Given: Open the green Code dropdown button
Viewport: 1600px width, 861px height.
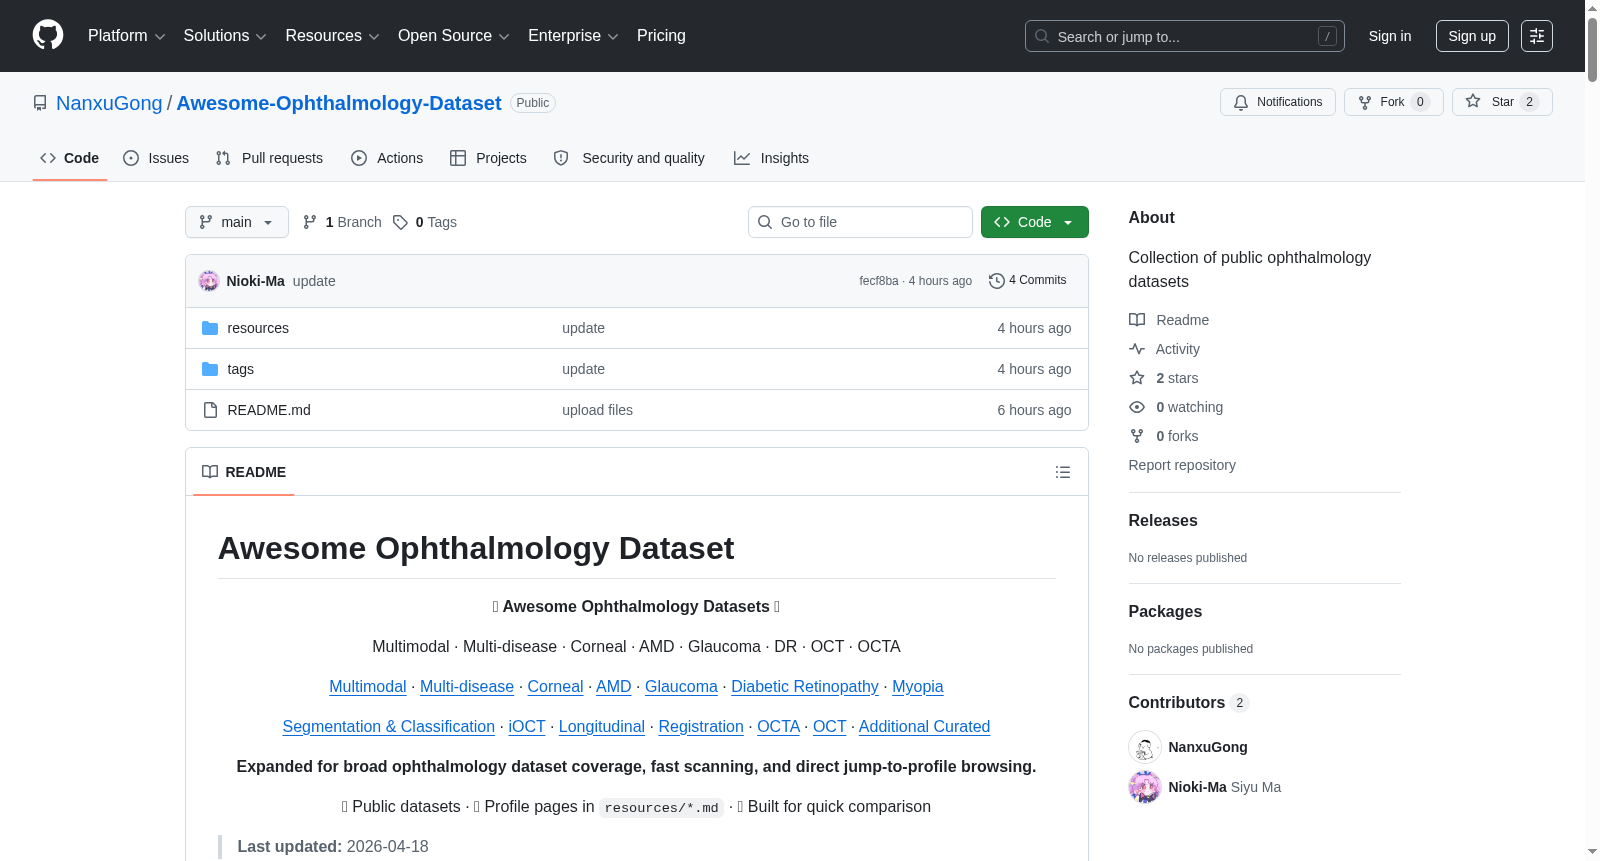Looking at the screenshot, I should (x=1035, y=222).
